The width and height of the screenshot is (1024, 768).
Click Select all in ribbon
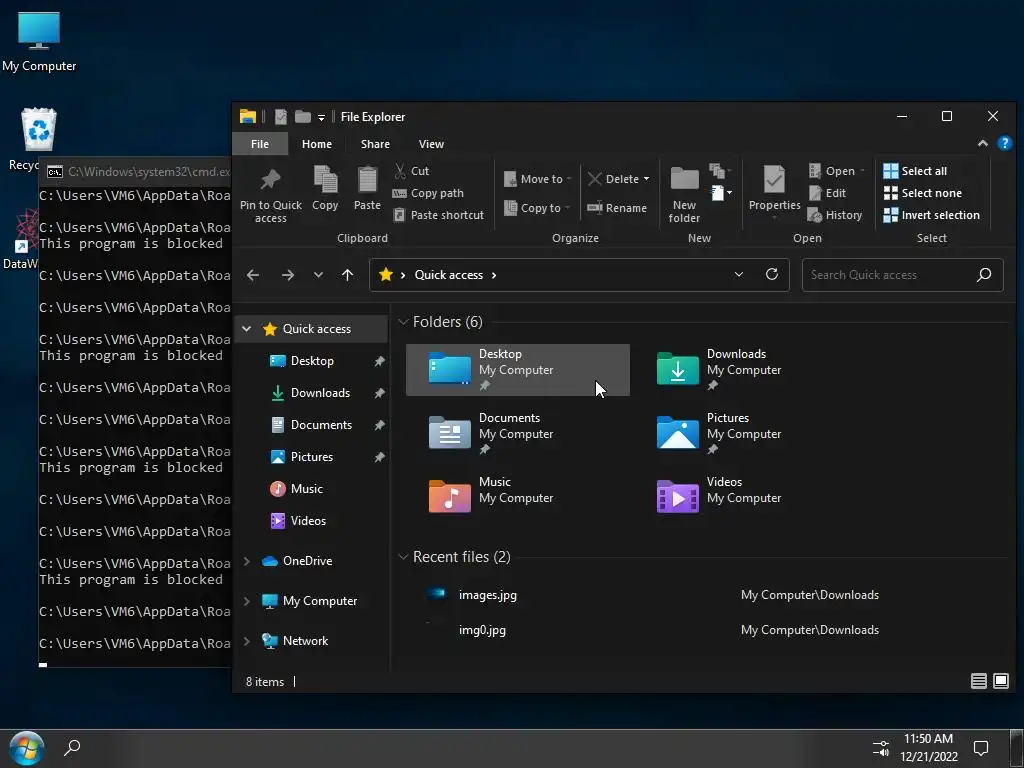915,171
